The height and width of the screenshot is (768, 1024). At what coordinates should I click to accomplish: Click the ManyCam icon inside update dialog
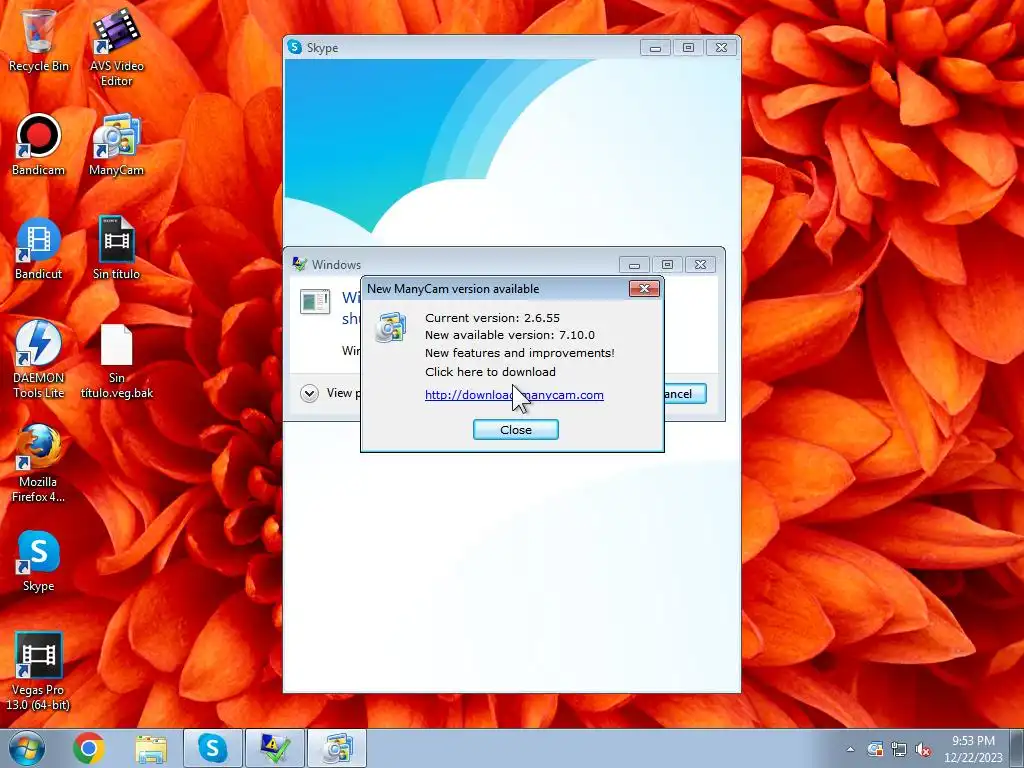[x=391, y=327]
